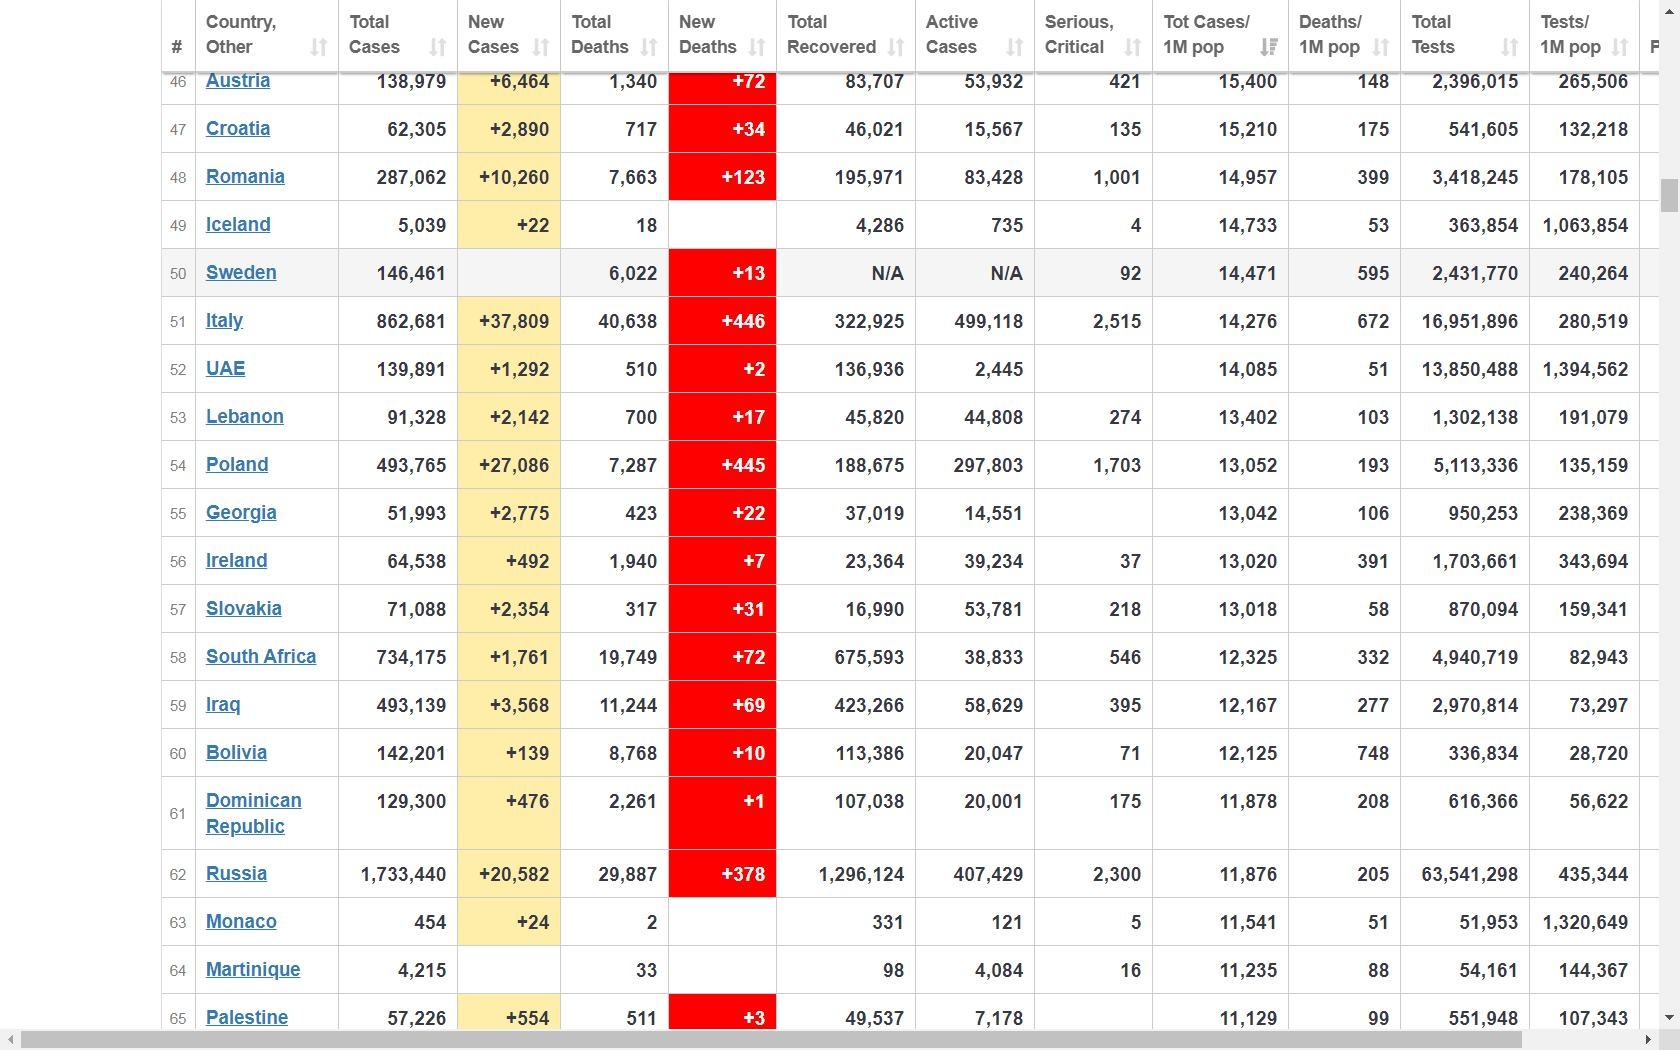Select South Africa's total recovered 675,593

point(846,657)
